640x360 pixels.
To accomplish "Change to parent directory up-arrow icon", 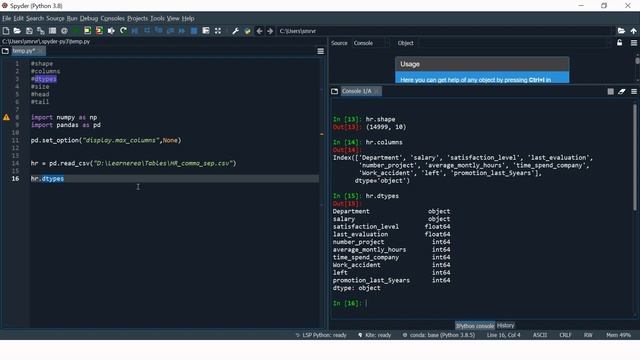I will (633, 31).
